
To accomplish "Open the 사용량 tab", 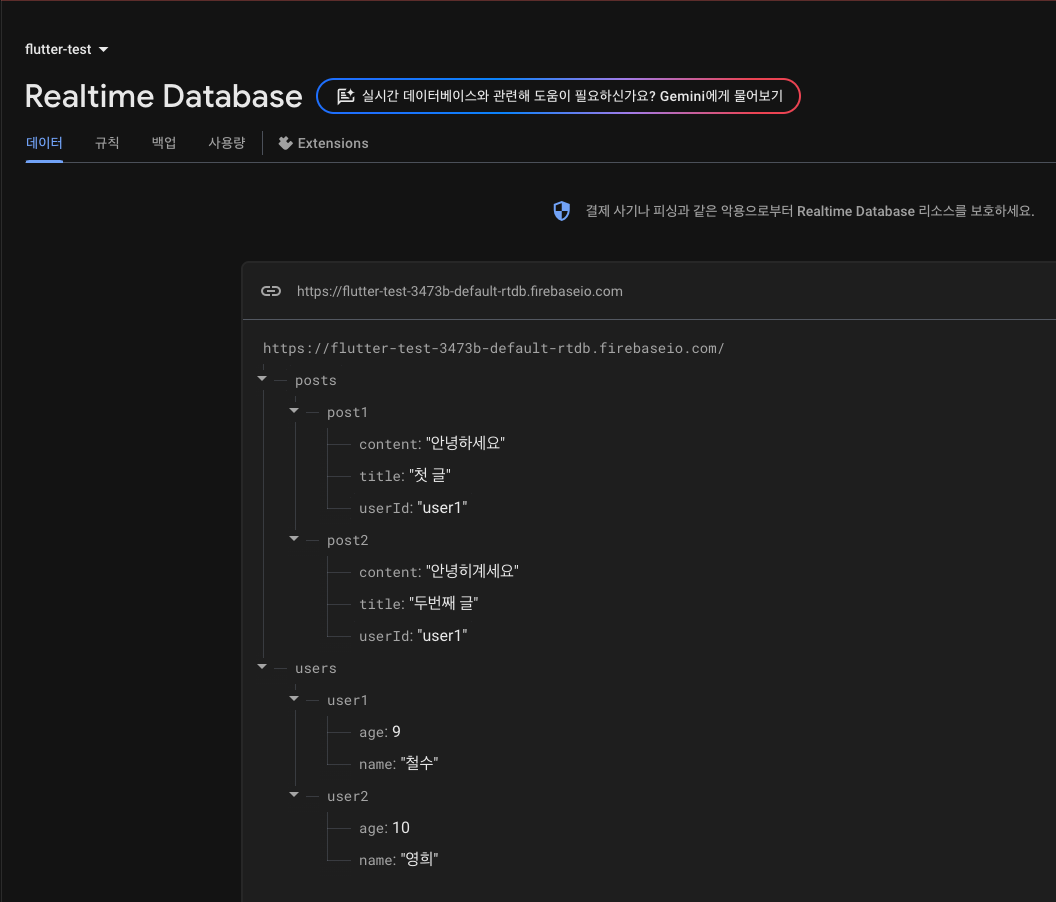I will 226,143.
